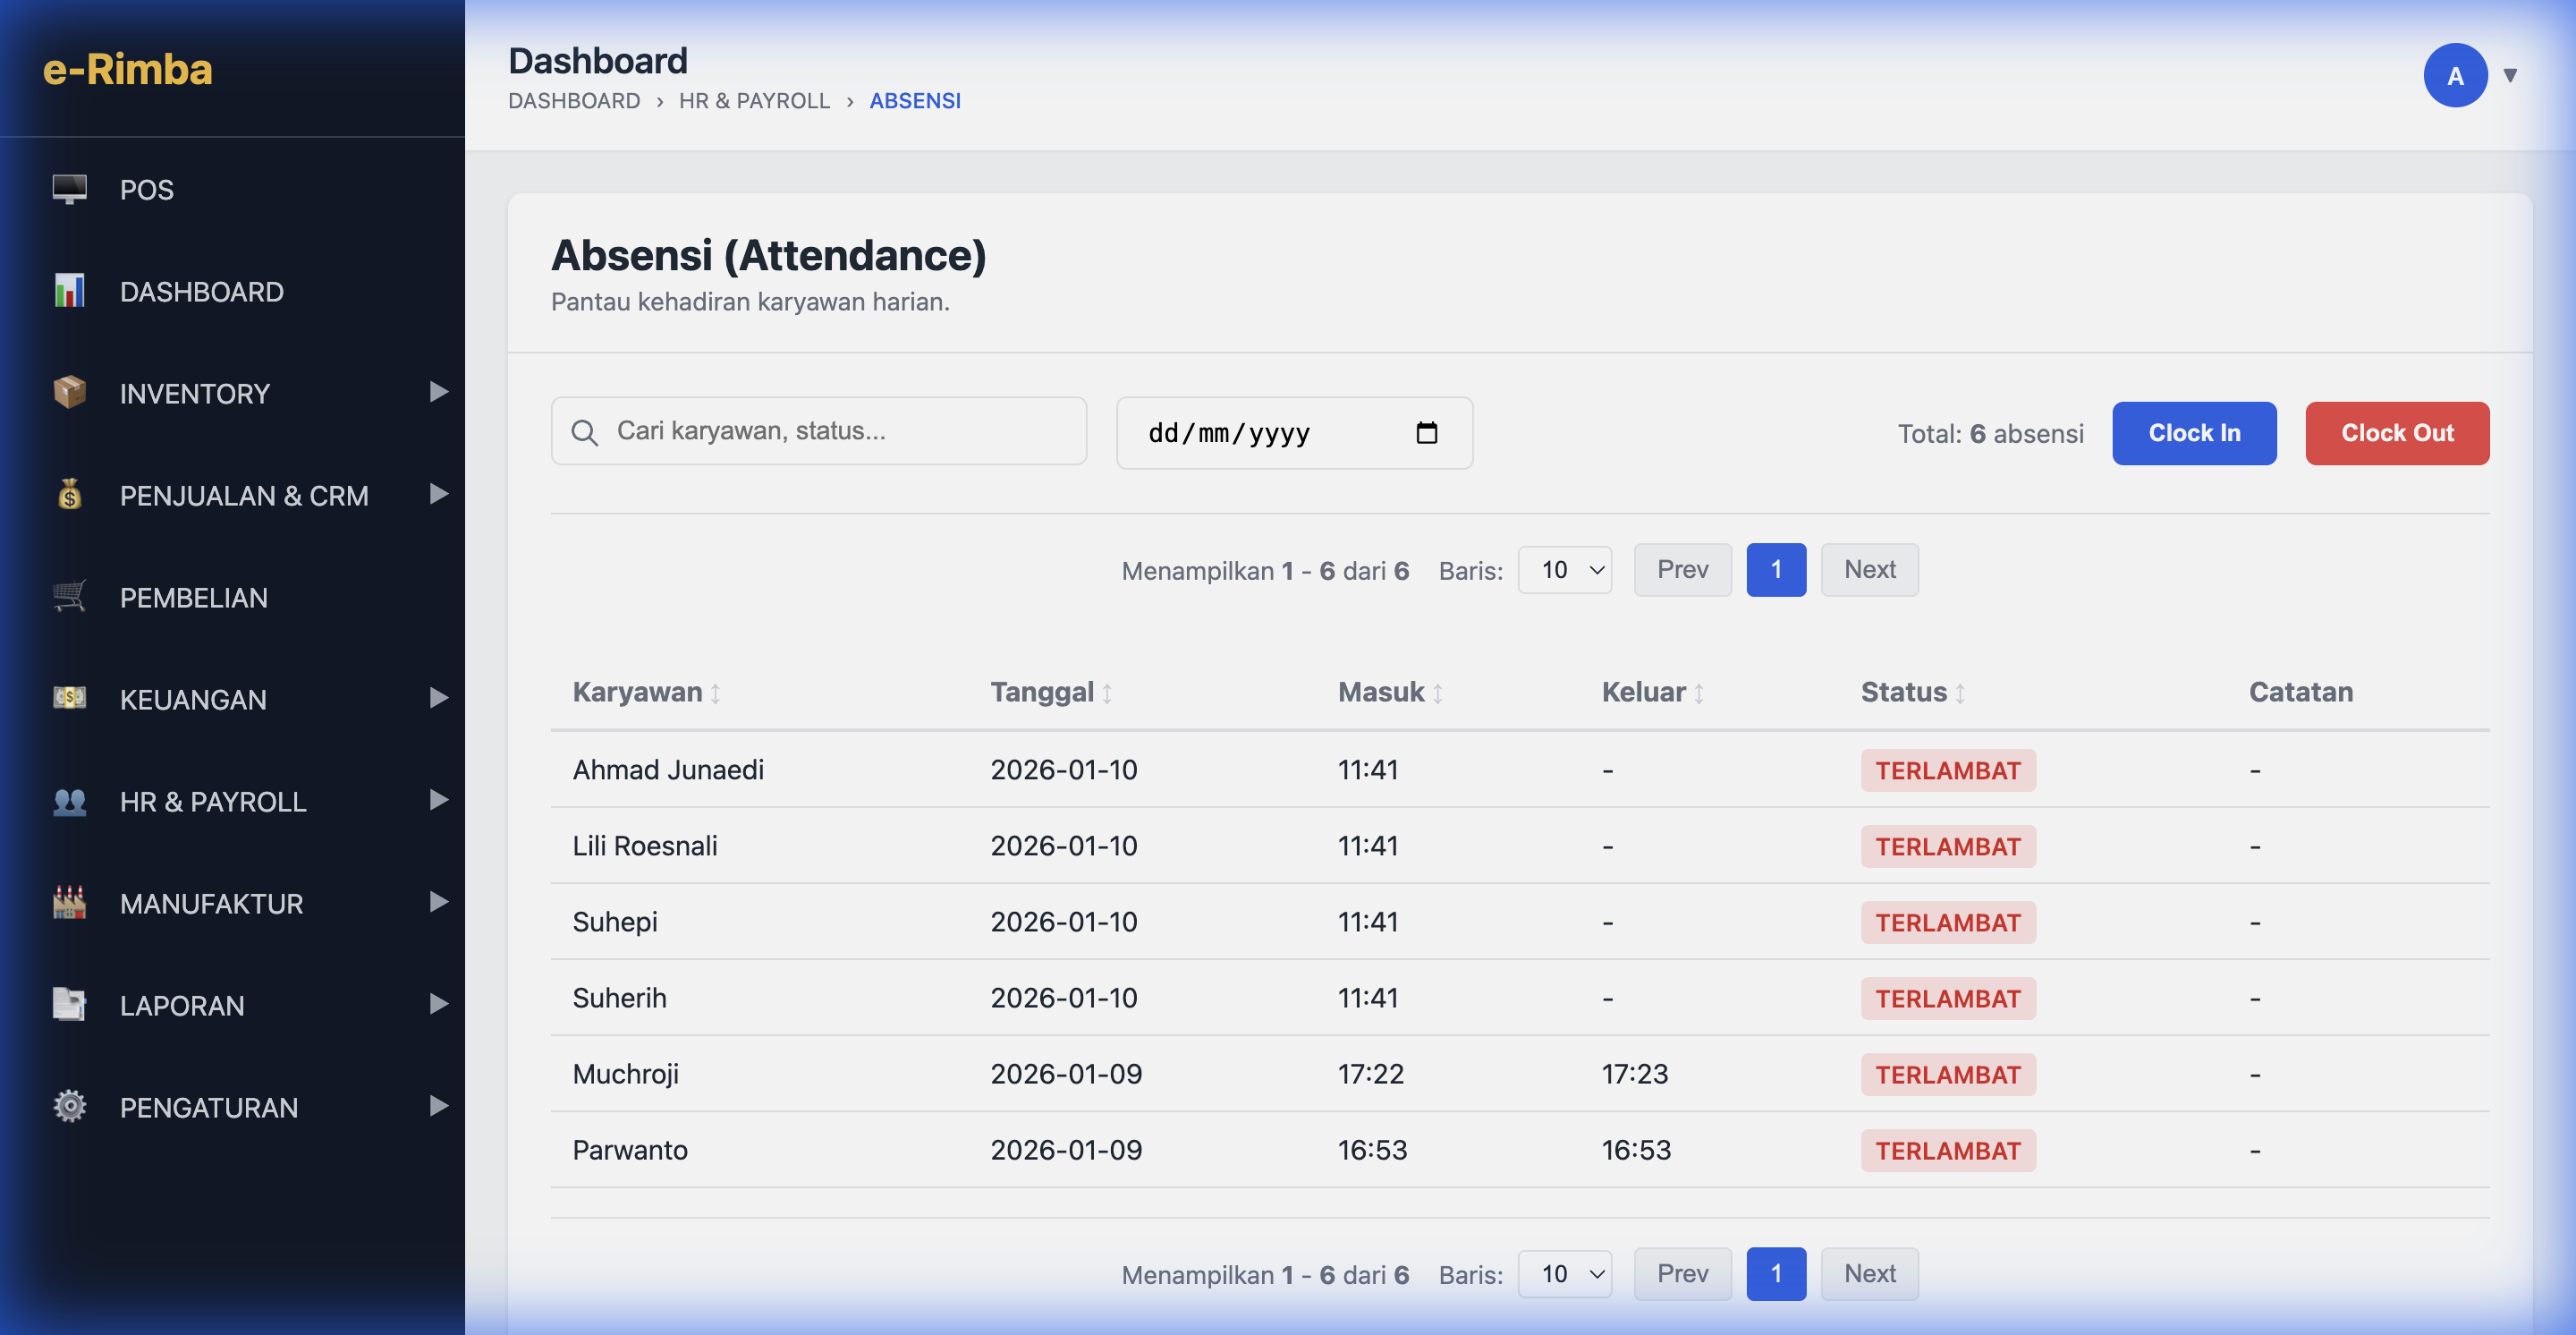Expand the Keuangan submenu chevron

click(x=438, y=698)
